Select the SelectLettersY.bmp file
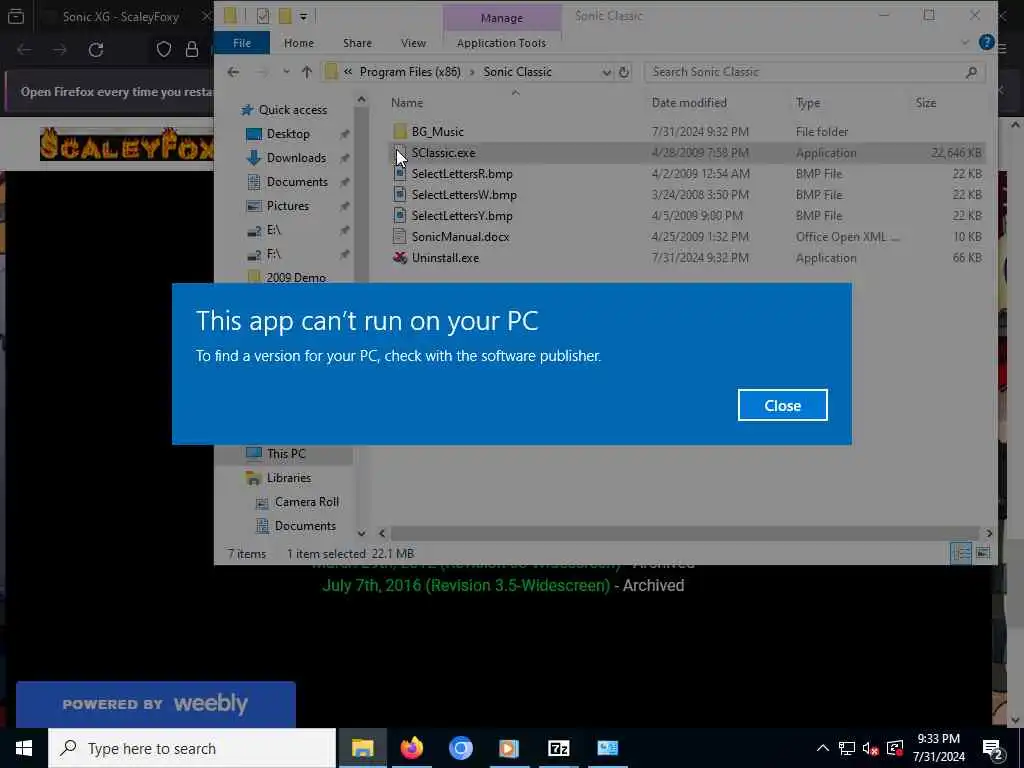 (x=462, y=216)
